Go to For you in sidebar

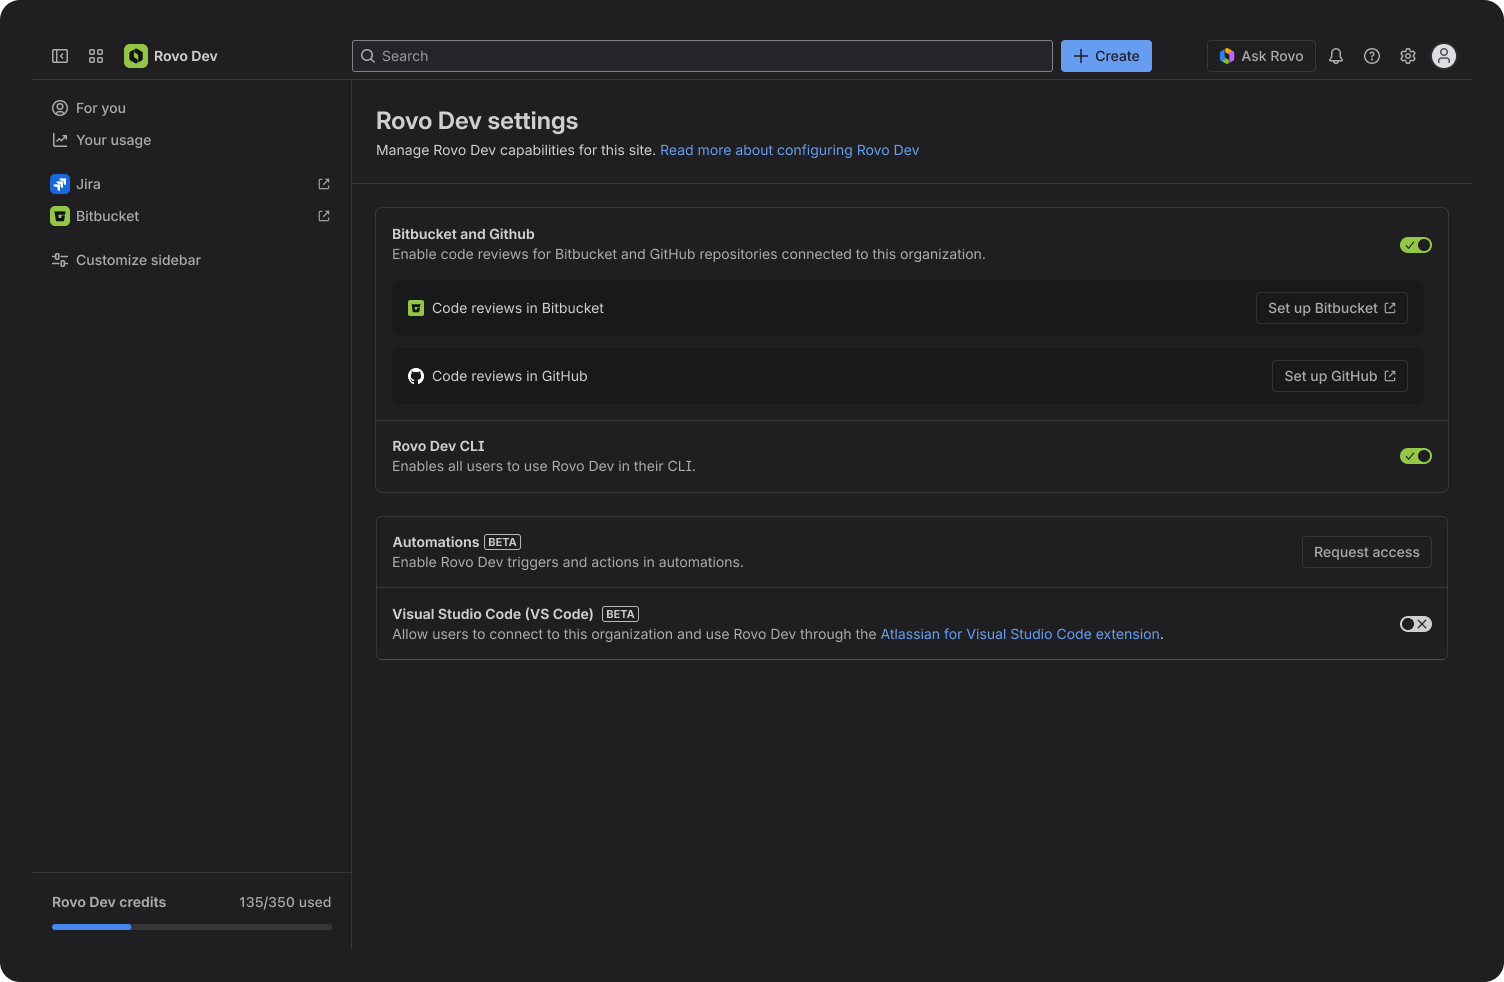pyautogui.click(x=100, y=108)
